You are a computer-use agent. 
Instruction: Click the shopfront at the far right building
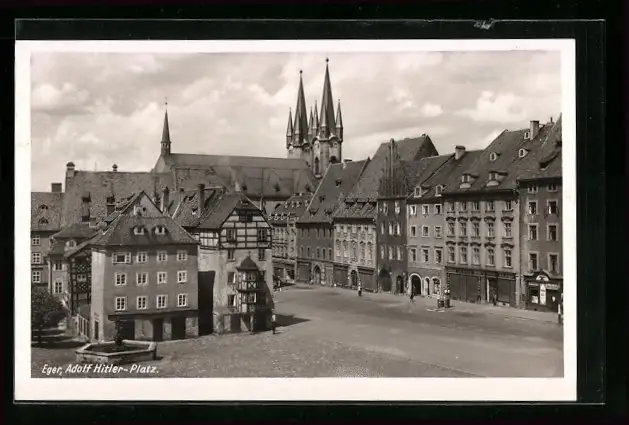541,292
